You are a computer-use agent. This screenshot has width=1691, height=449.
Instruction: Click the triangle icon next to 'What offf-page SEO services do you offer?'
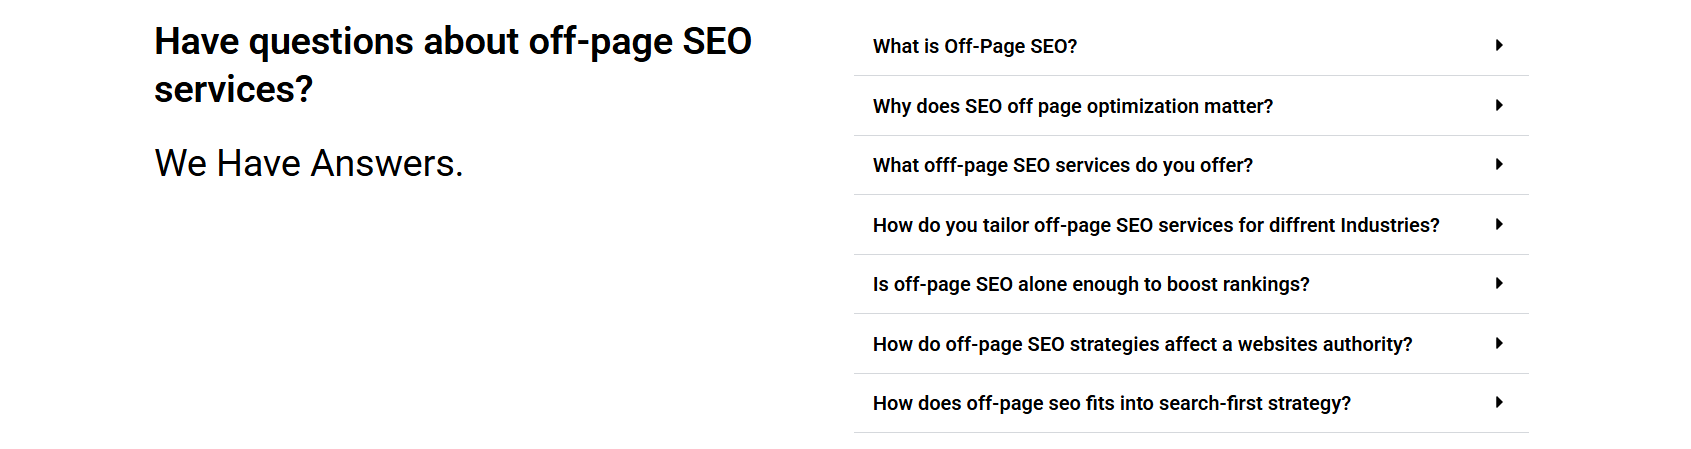(x=1499, y=164)
